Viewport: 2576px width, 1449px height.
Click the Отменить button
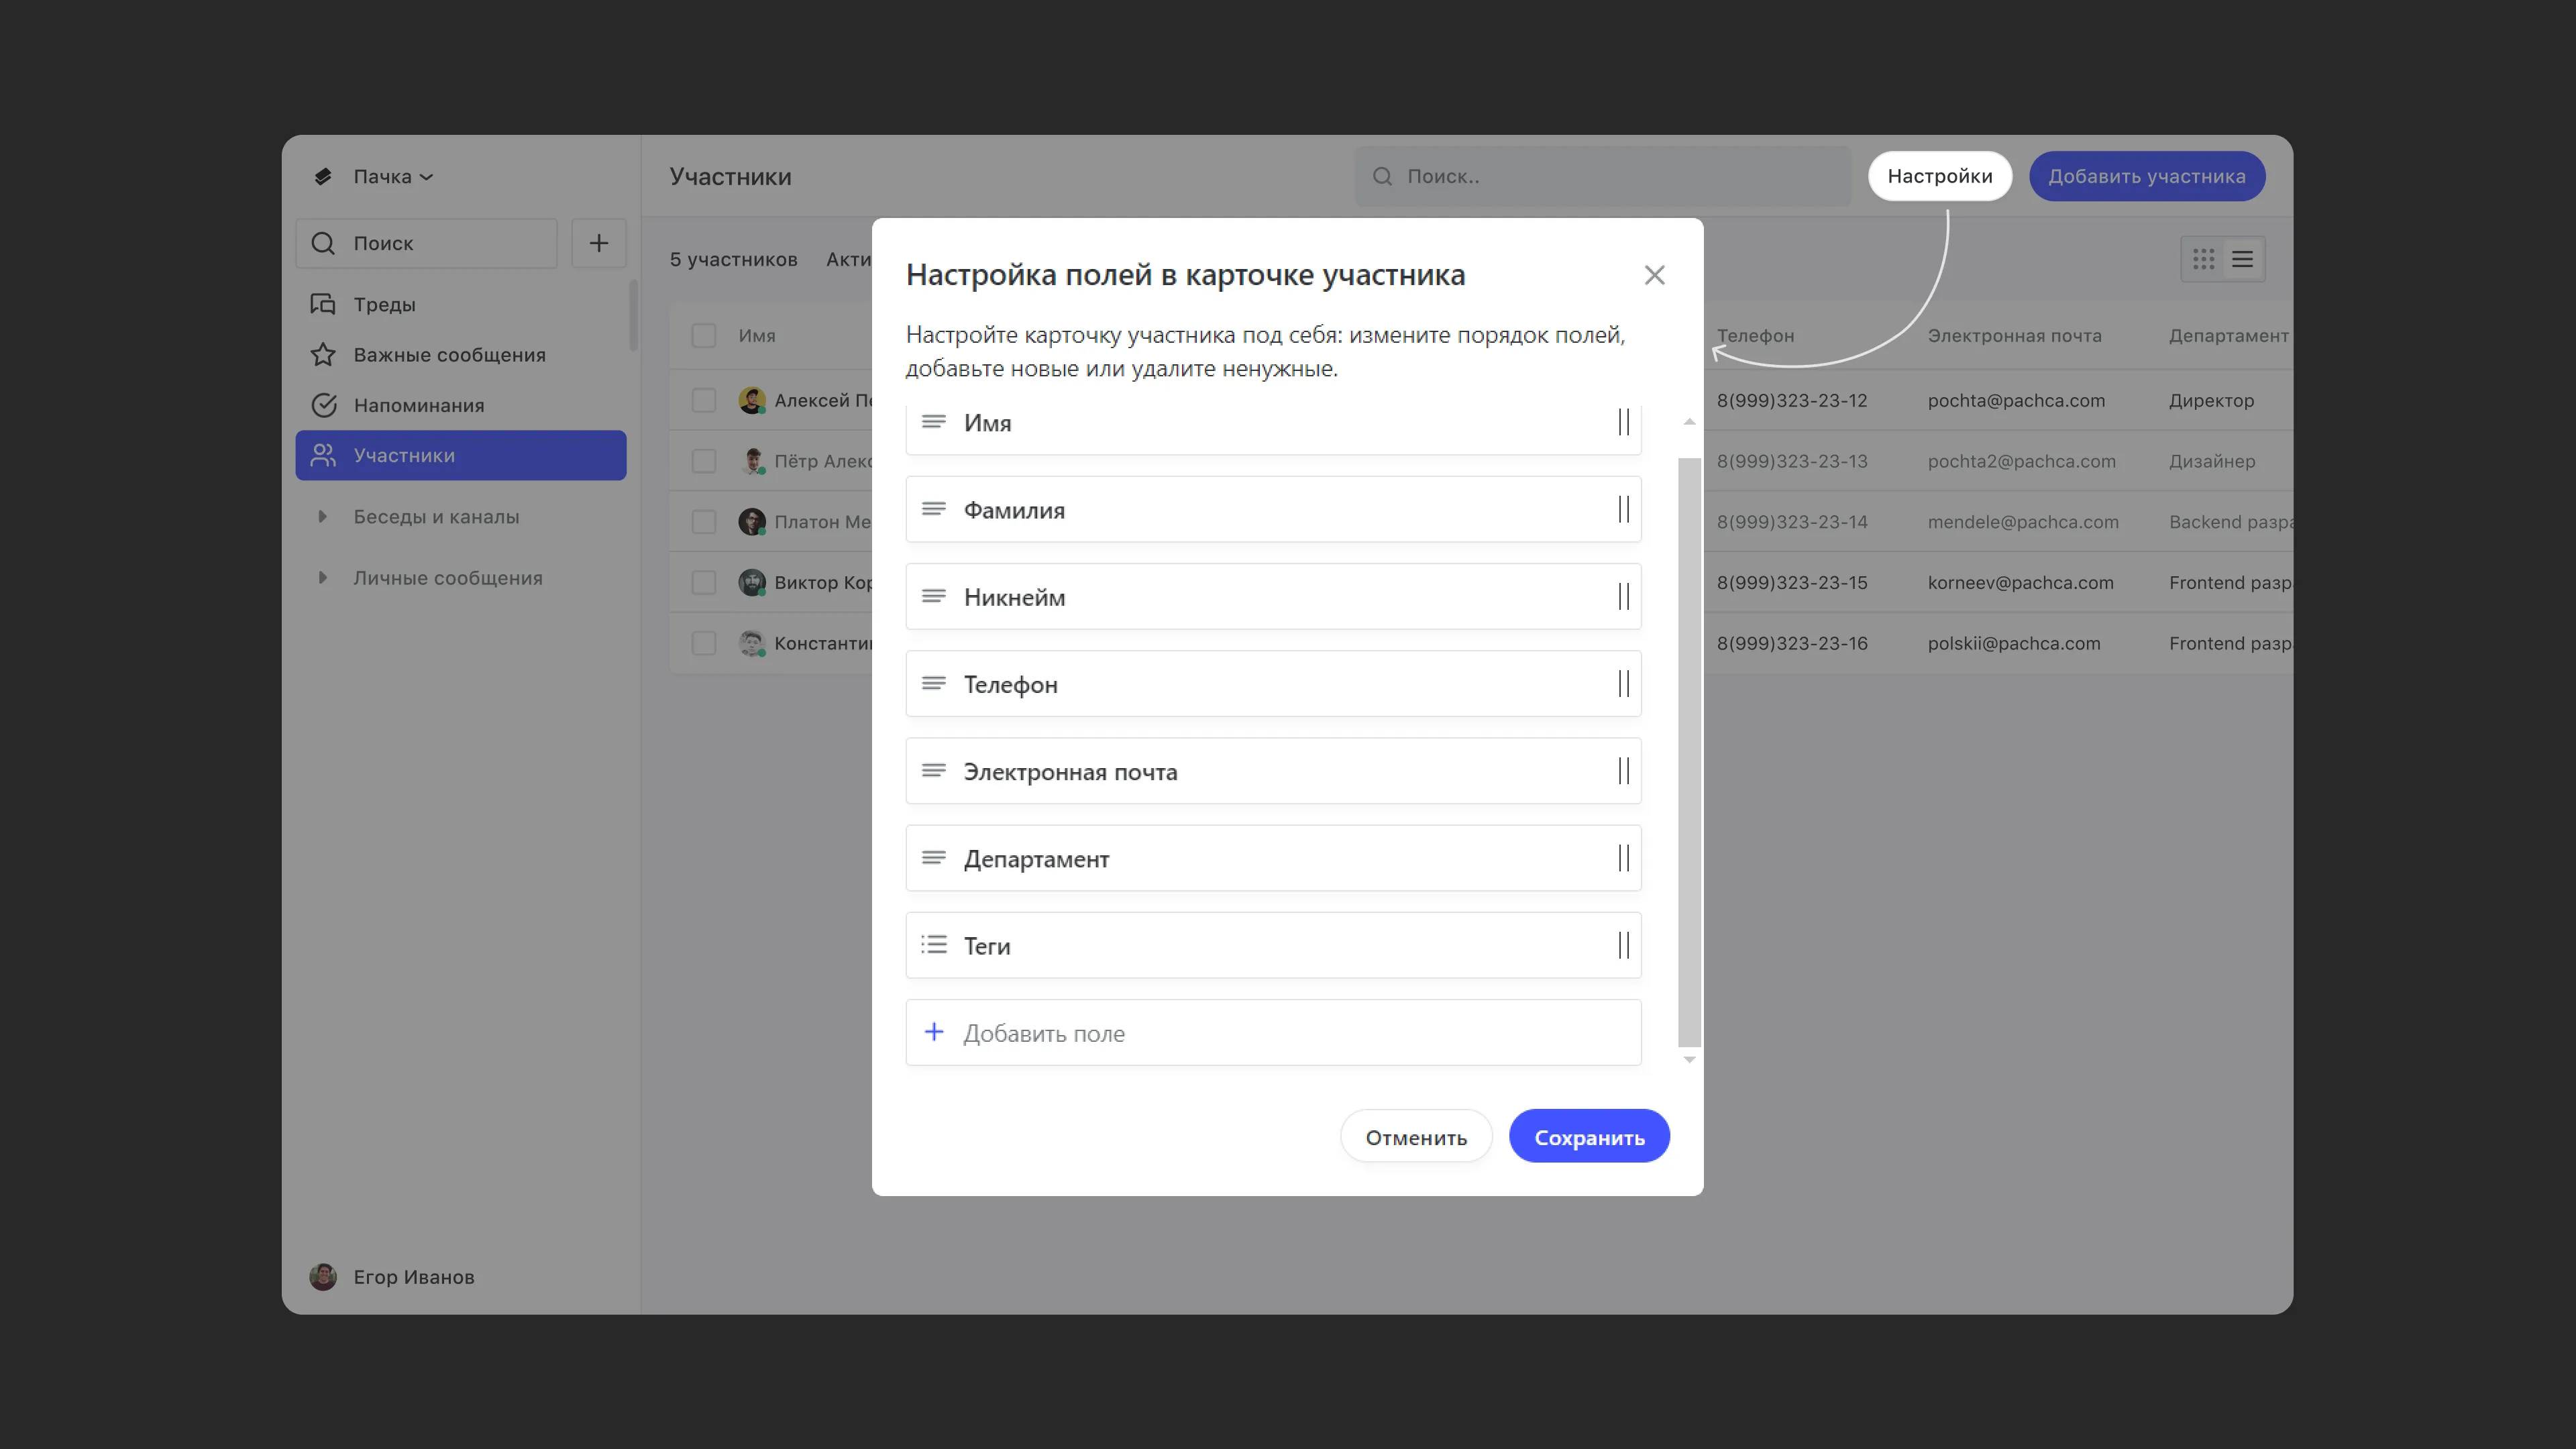click(x=1415, y=1137)
